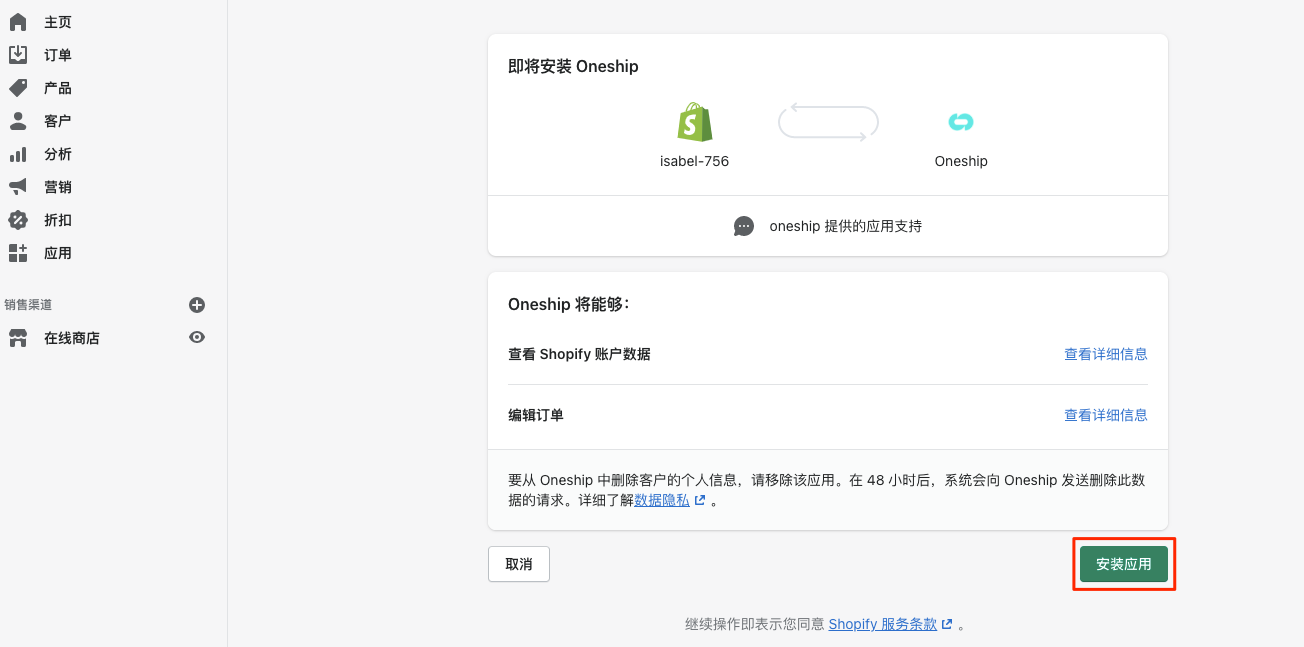Click 编辑订单 permission text
Viewport: 1304px width, 647px height.
pyautogui.click(x=536, y=415)
